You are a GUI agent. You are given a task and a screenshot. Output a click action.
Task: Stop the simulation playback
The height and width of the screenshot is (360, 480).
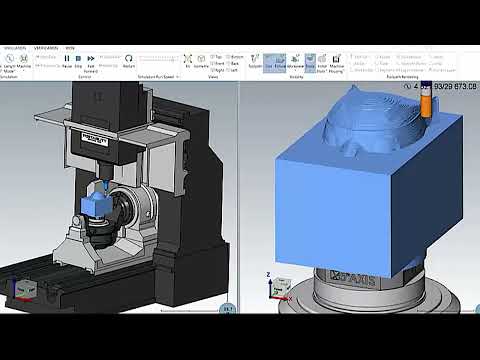(78, 61)
